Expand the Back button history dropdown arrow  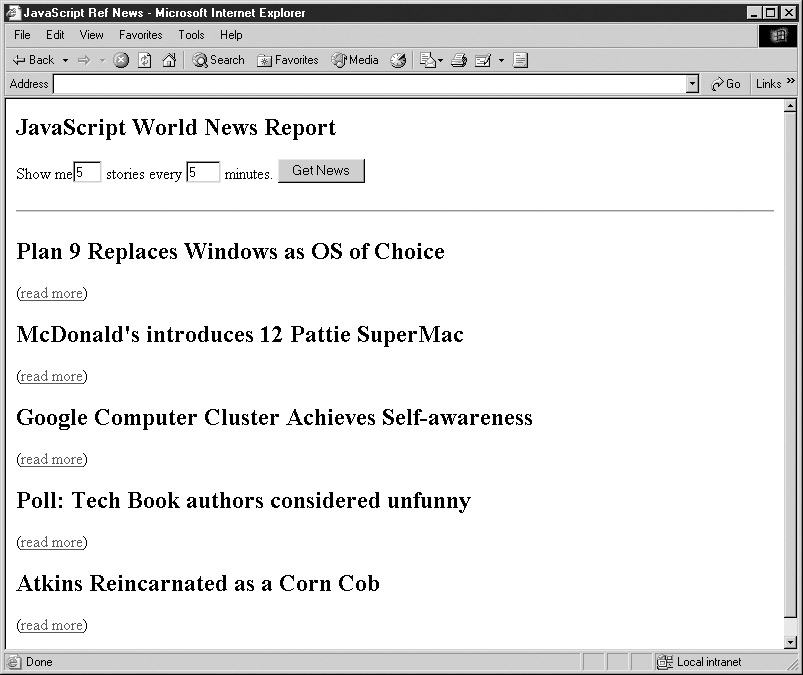pyautogui.click(x=66, y=60)
